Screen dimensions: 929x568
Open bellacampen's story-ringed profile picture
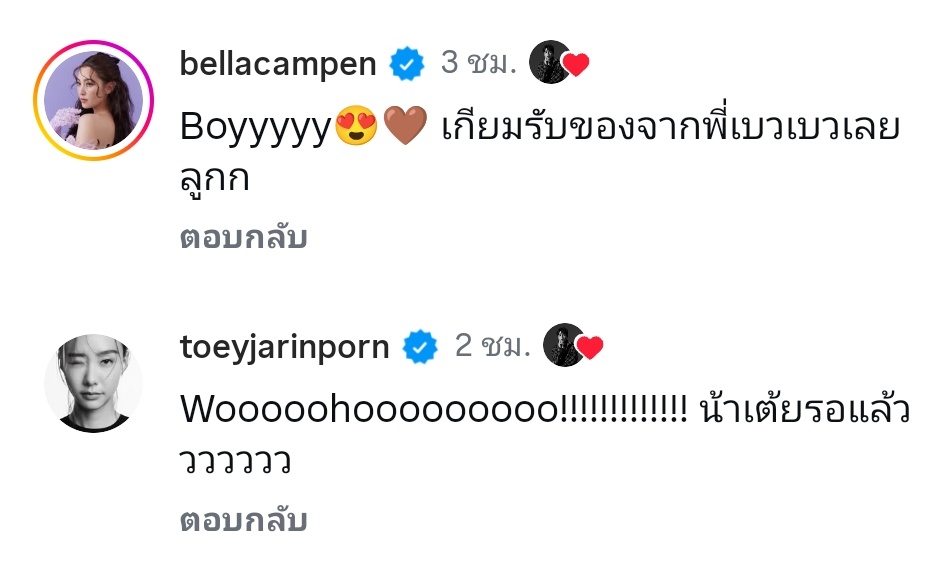(x=94, y=100)
